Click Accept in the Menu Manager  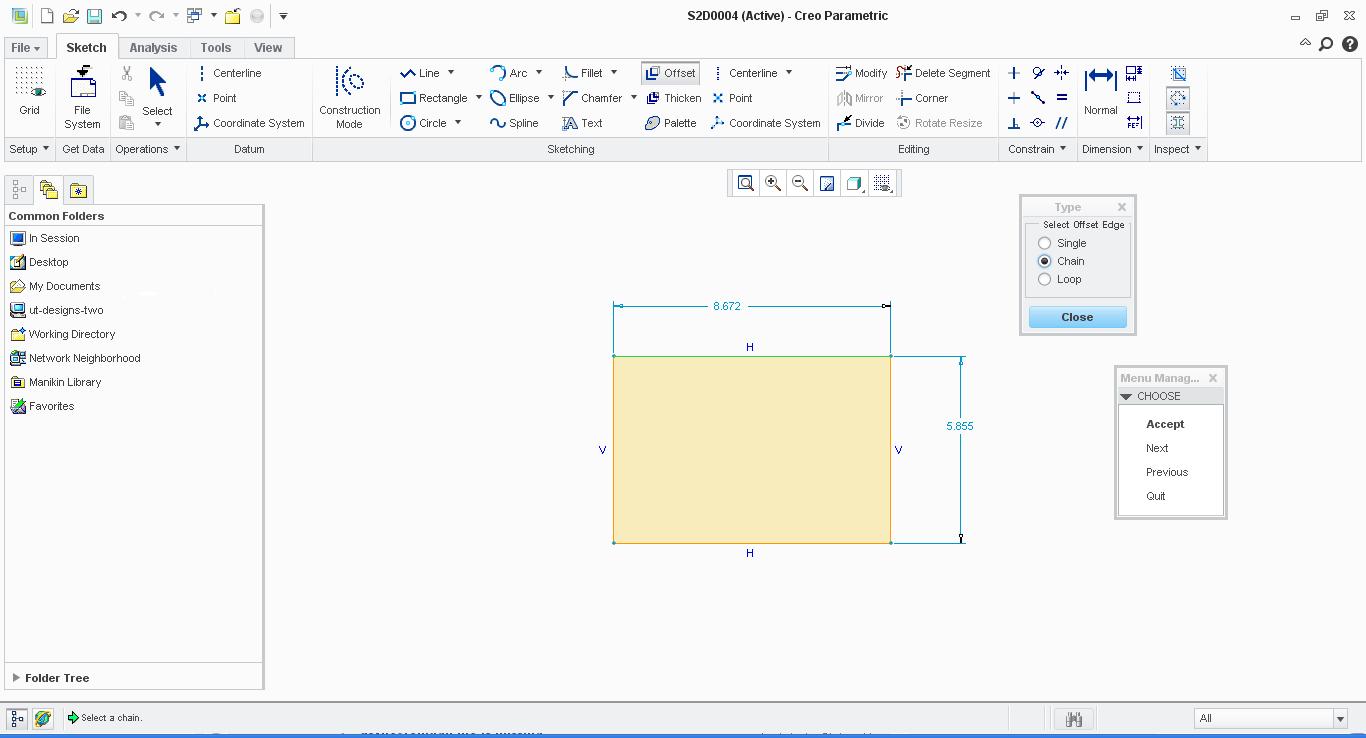1164,424
